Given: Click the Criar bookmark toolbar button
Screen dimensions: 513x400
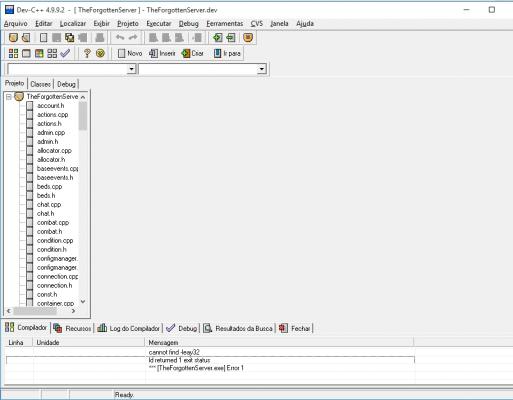Looking at the screenshot, I should click(193, 53).
